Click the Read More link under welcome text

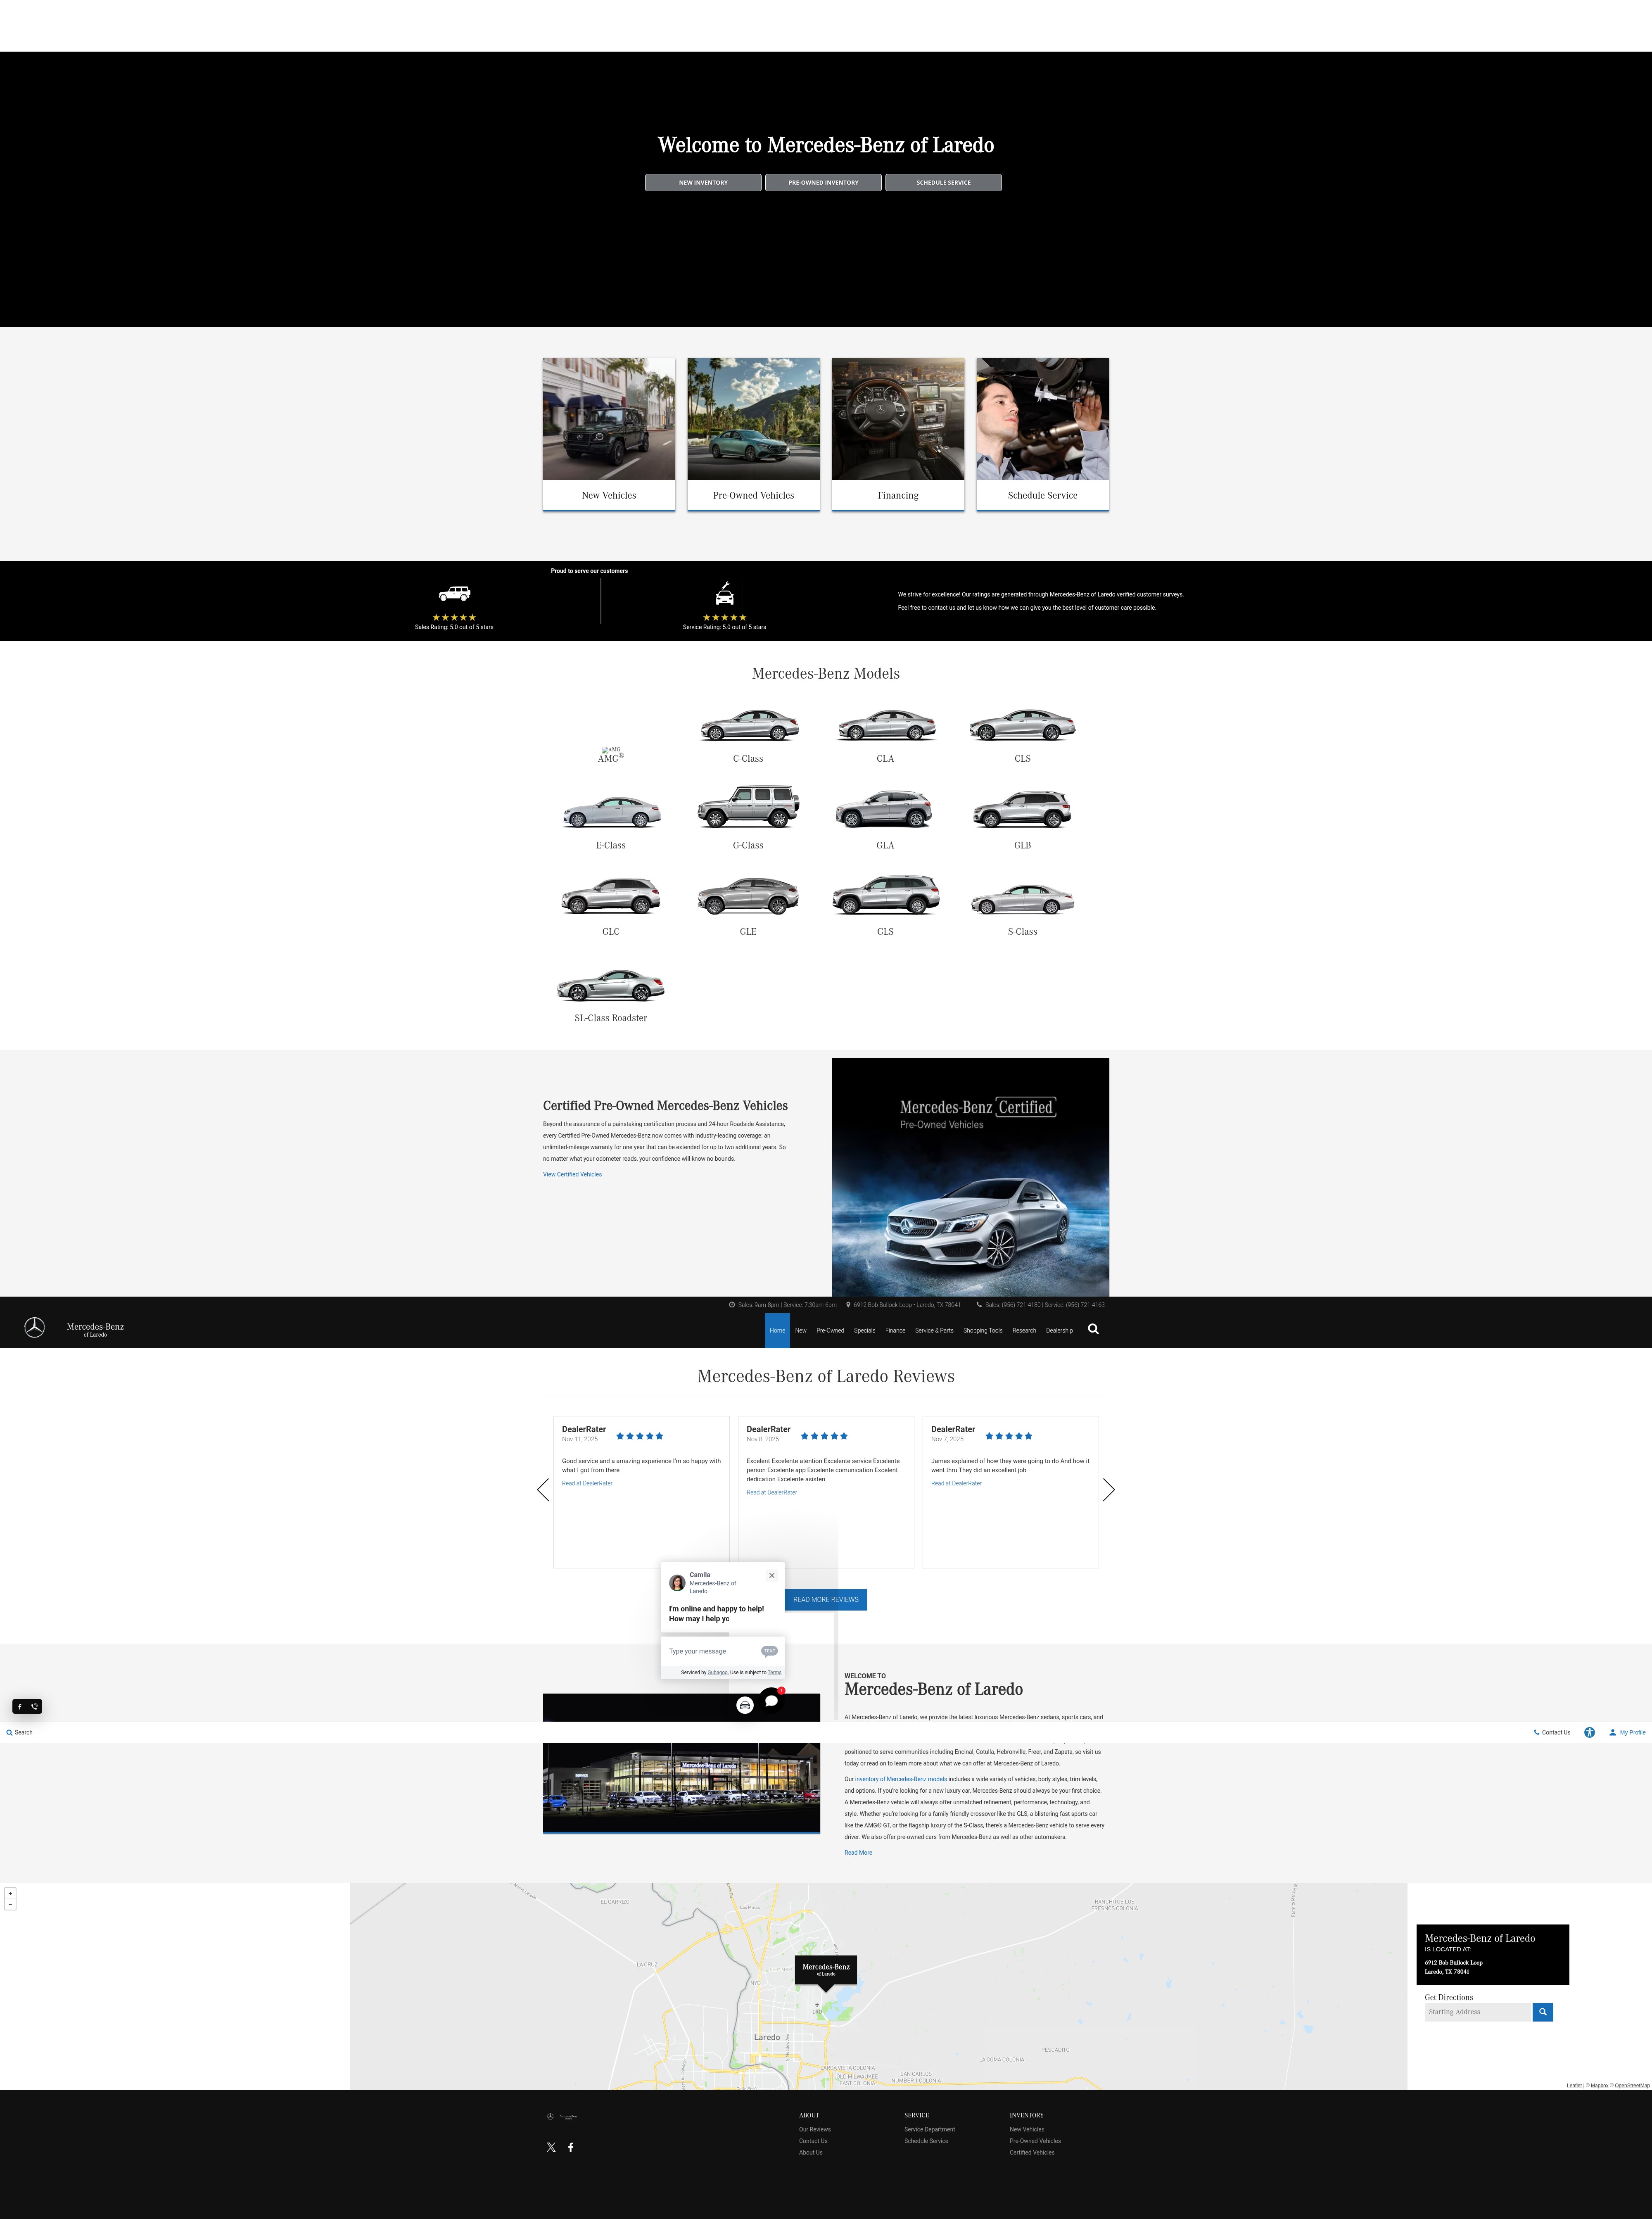tap(858, 1852)
